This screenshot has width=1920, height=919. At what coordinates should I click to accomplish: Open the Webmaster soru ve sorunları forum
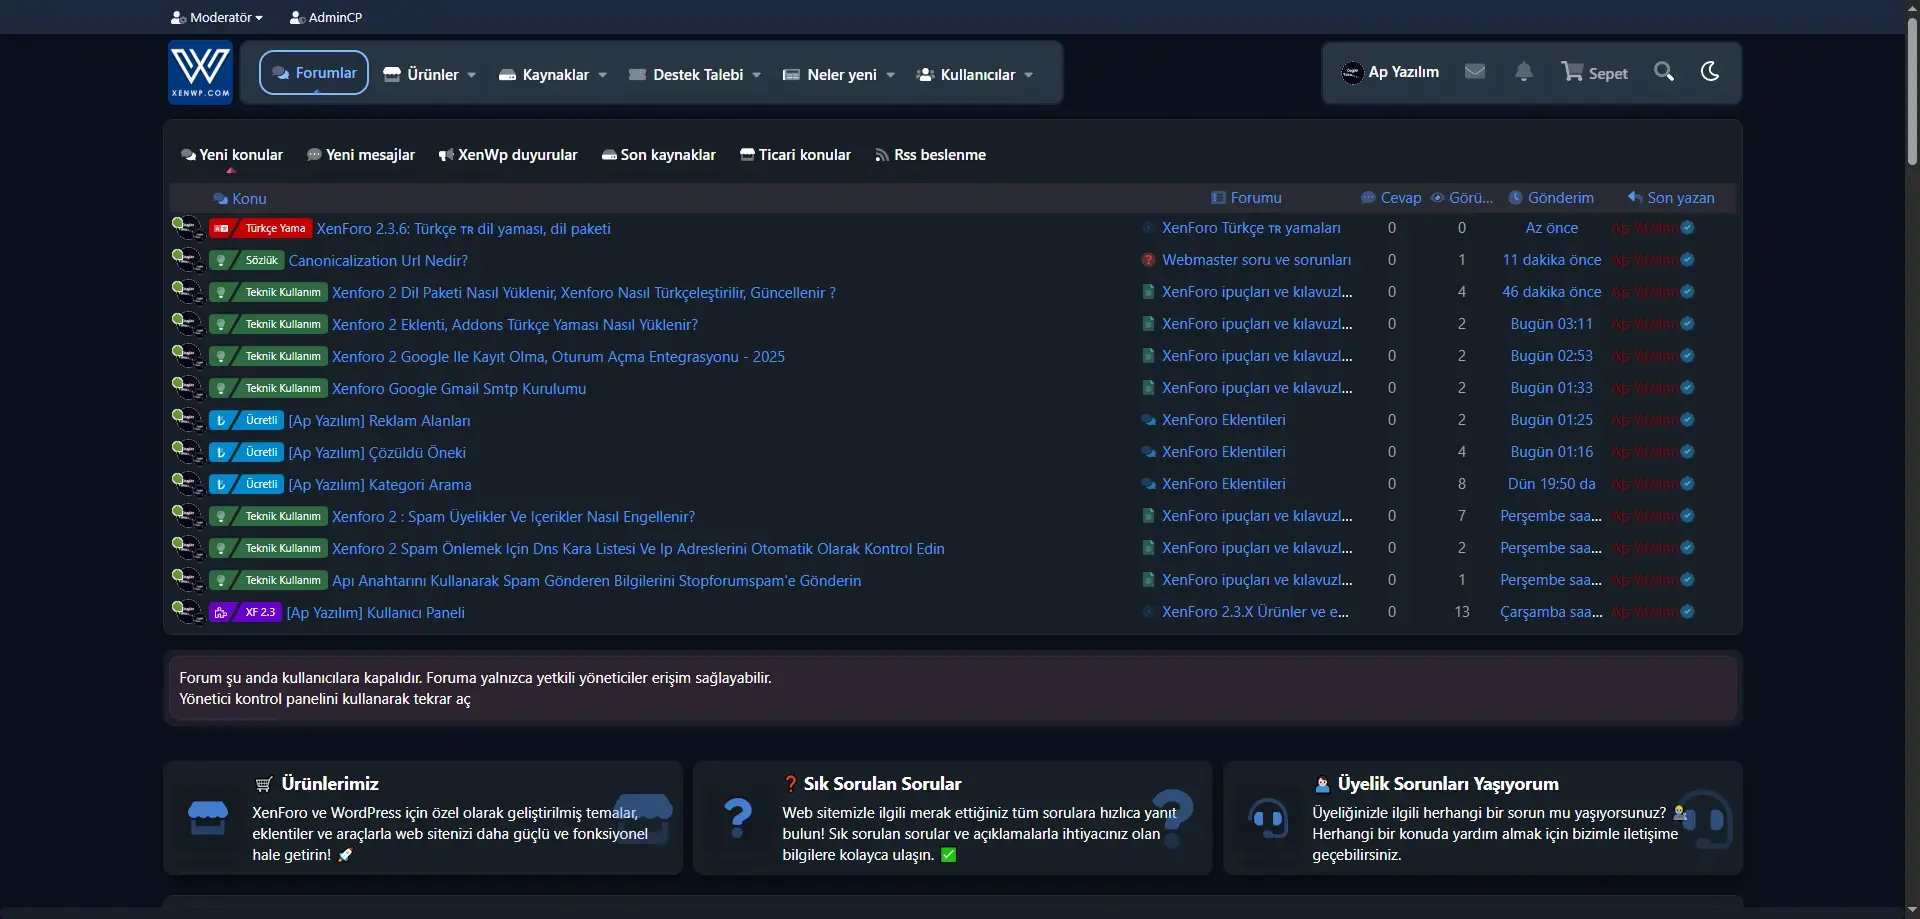[x=1256, y=260]
